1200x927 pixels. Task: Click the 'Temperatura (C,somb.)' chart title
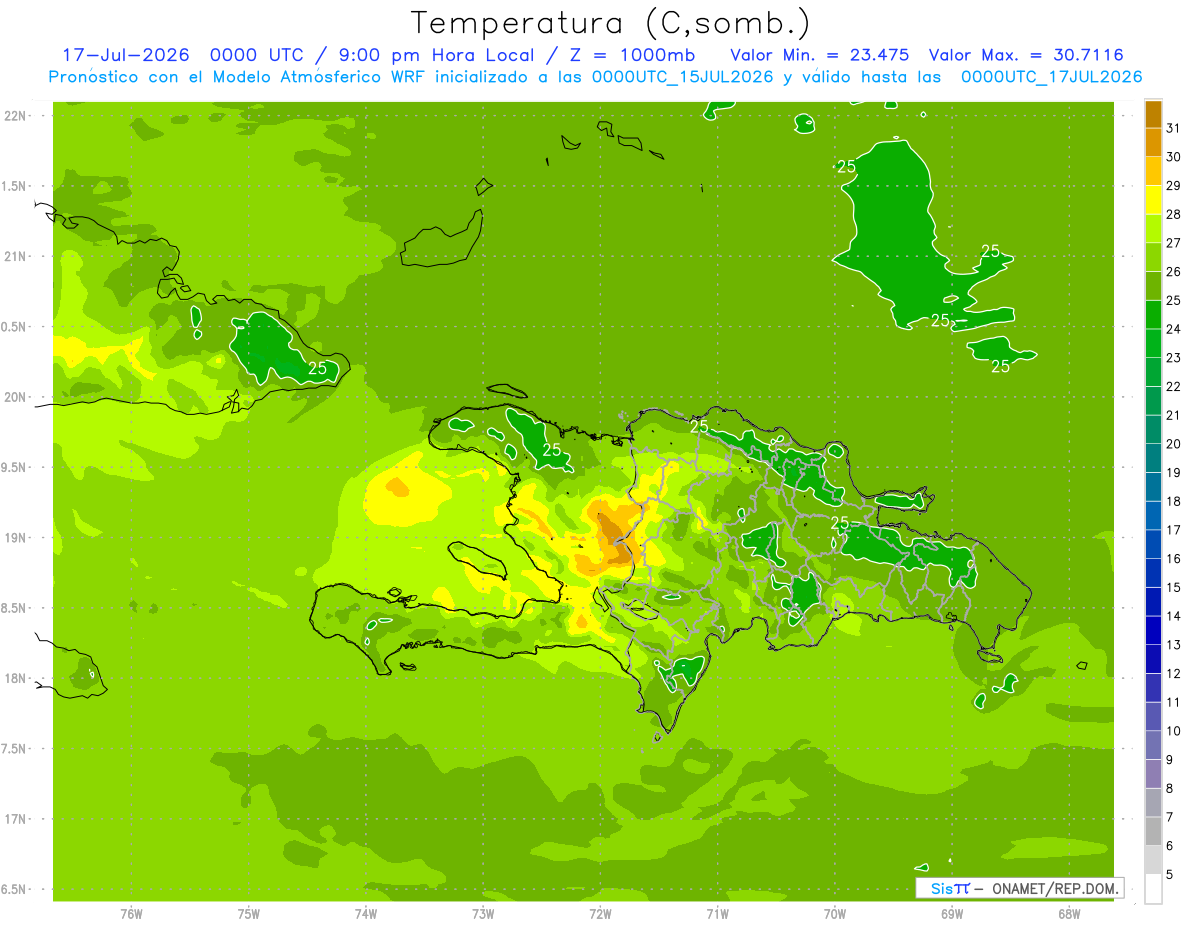click(610, 22)
